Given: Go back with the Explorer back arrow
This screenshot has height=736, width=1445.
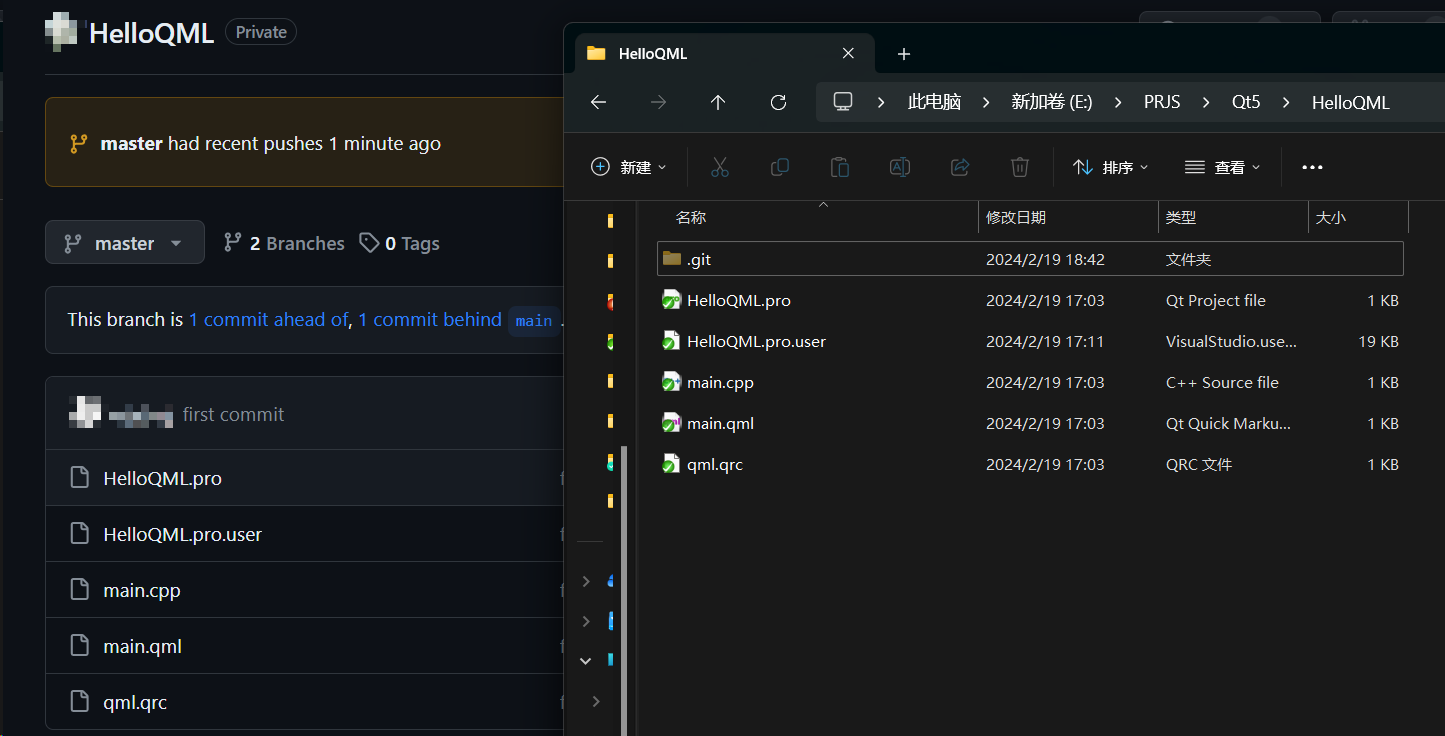Looking at the screenshot, I should [598, 102].
